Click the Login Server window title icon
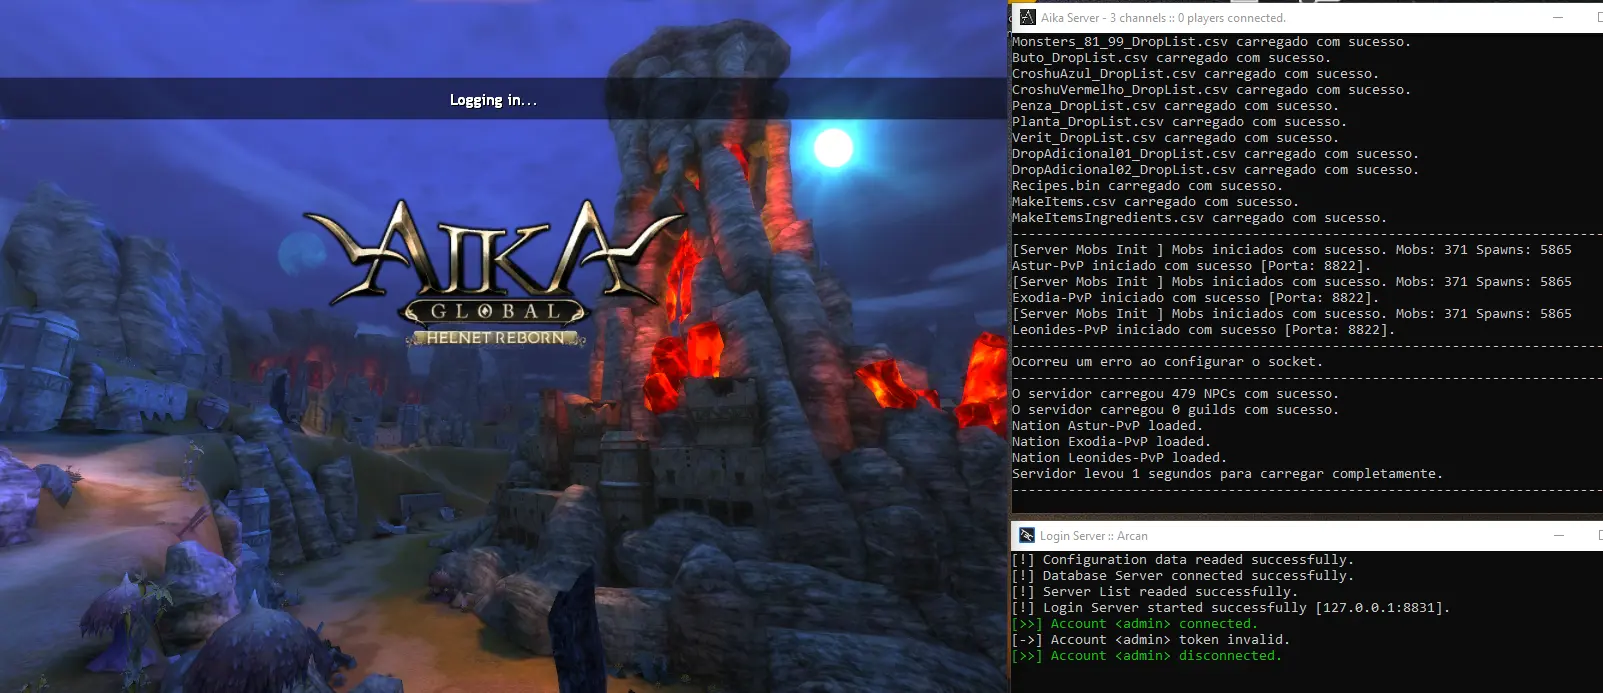The width and height of the screenshot is (1603, 693). coord(1027,536)
